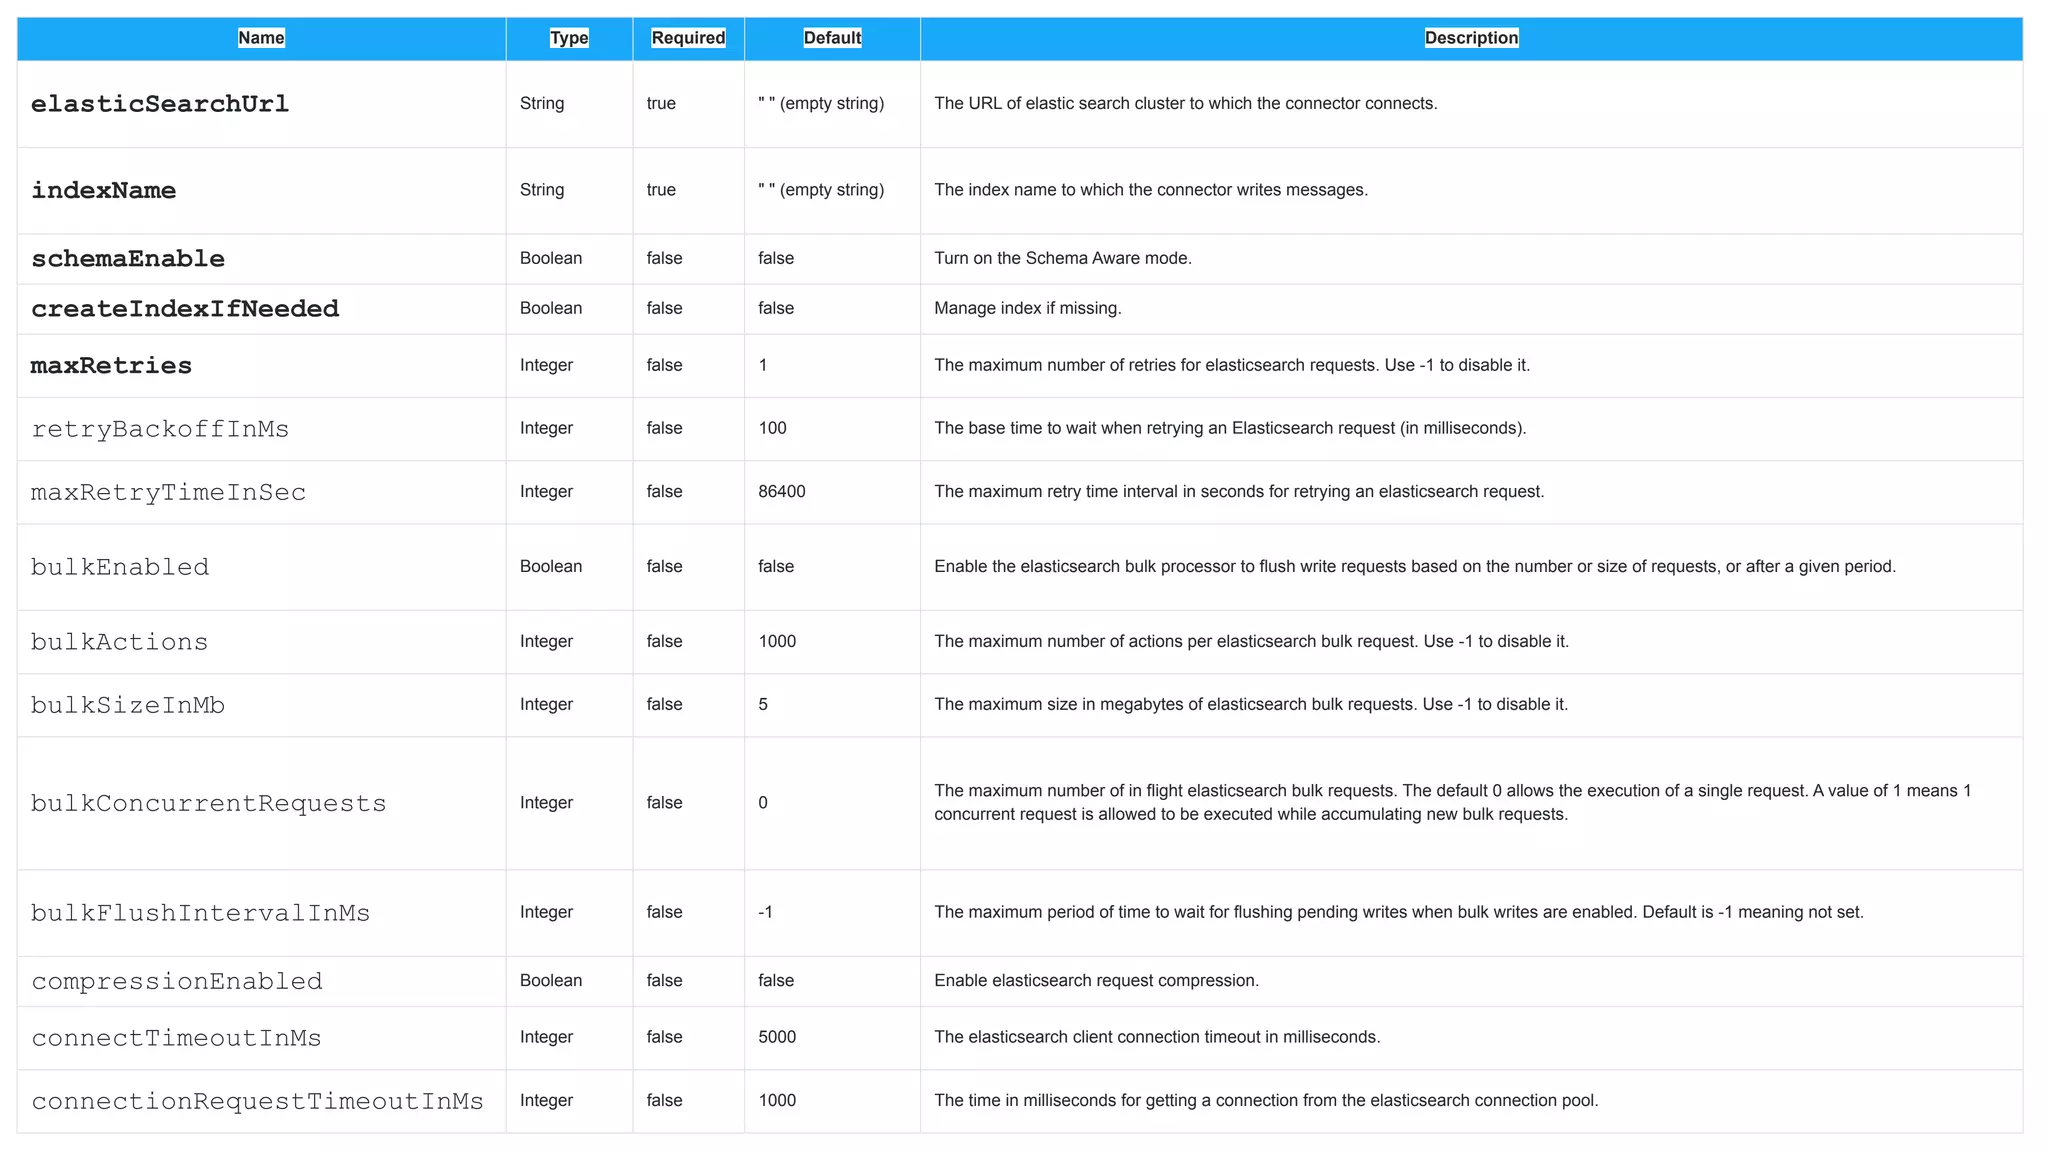Click Integer type in connectTimeoutInMs row

coord(546,1037)
